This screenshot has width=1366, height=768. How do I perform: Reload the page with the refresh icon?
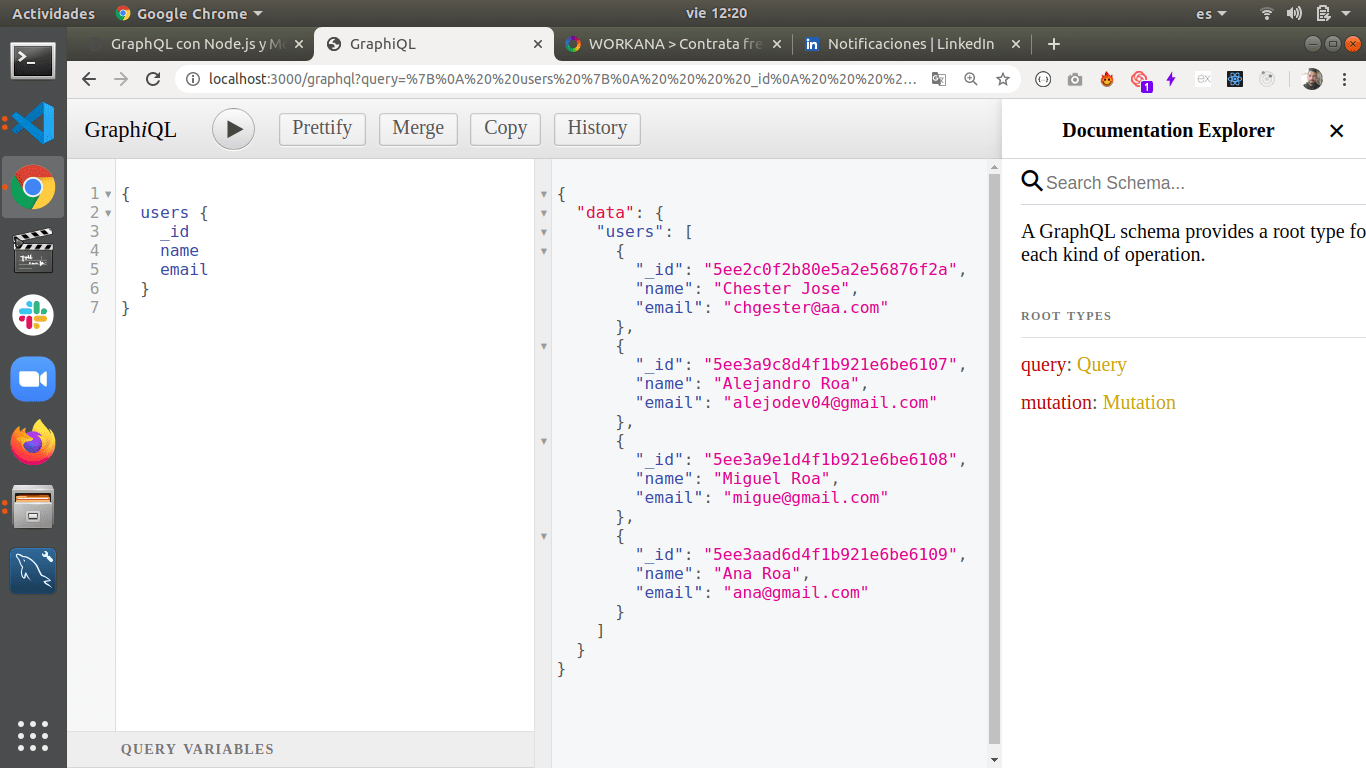coord(153,79)
